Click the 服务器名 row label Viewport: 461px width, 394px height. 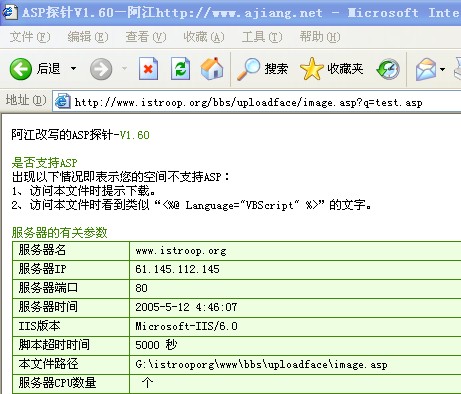click(42, 250)
